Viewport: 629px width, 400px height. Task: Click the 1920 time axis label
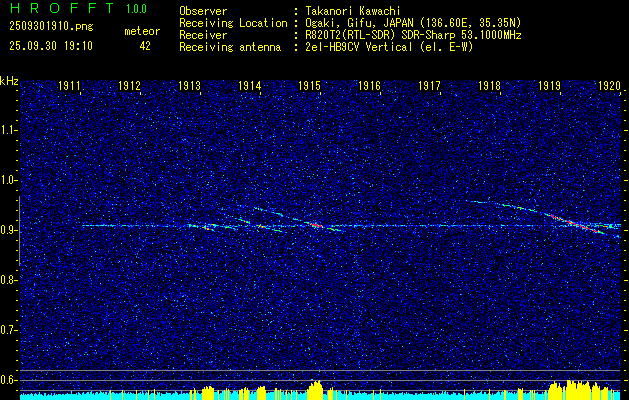pos(609,85)
